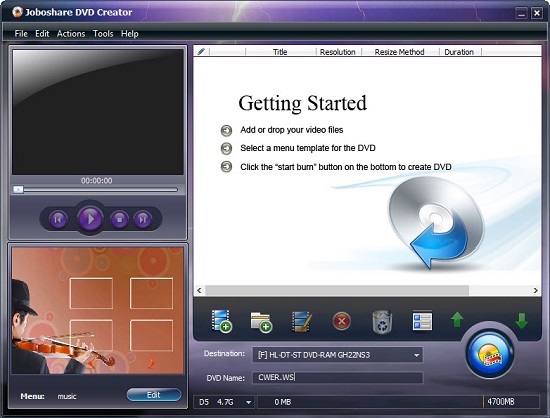Open the Tools menu
550x418 pixels.
pyautogui.click(x=103, y=34)
